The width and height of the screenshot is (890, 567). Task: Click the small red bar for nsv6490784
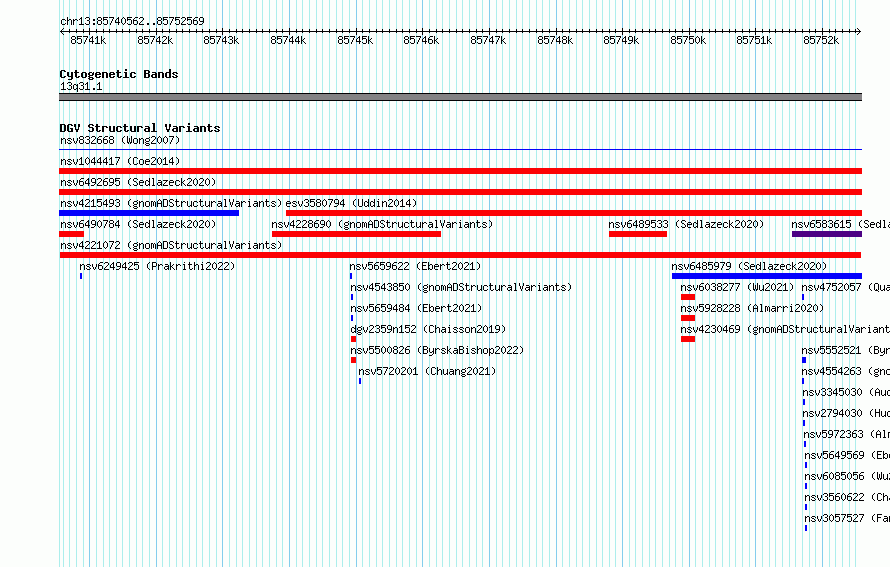72,234
